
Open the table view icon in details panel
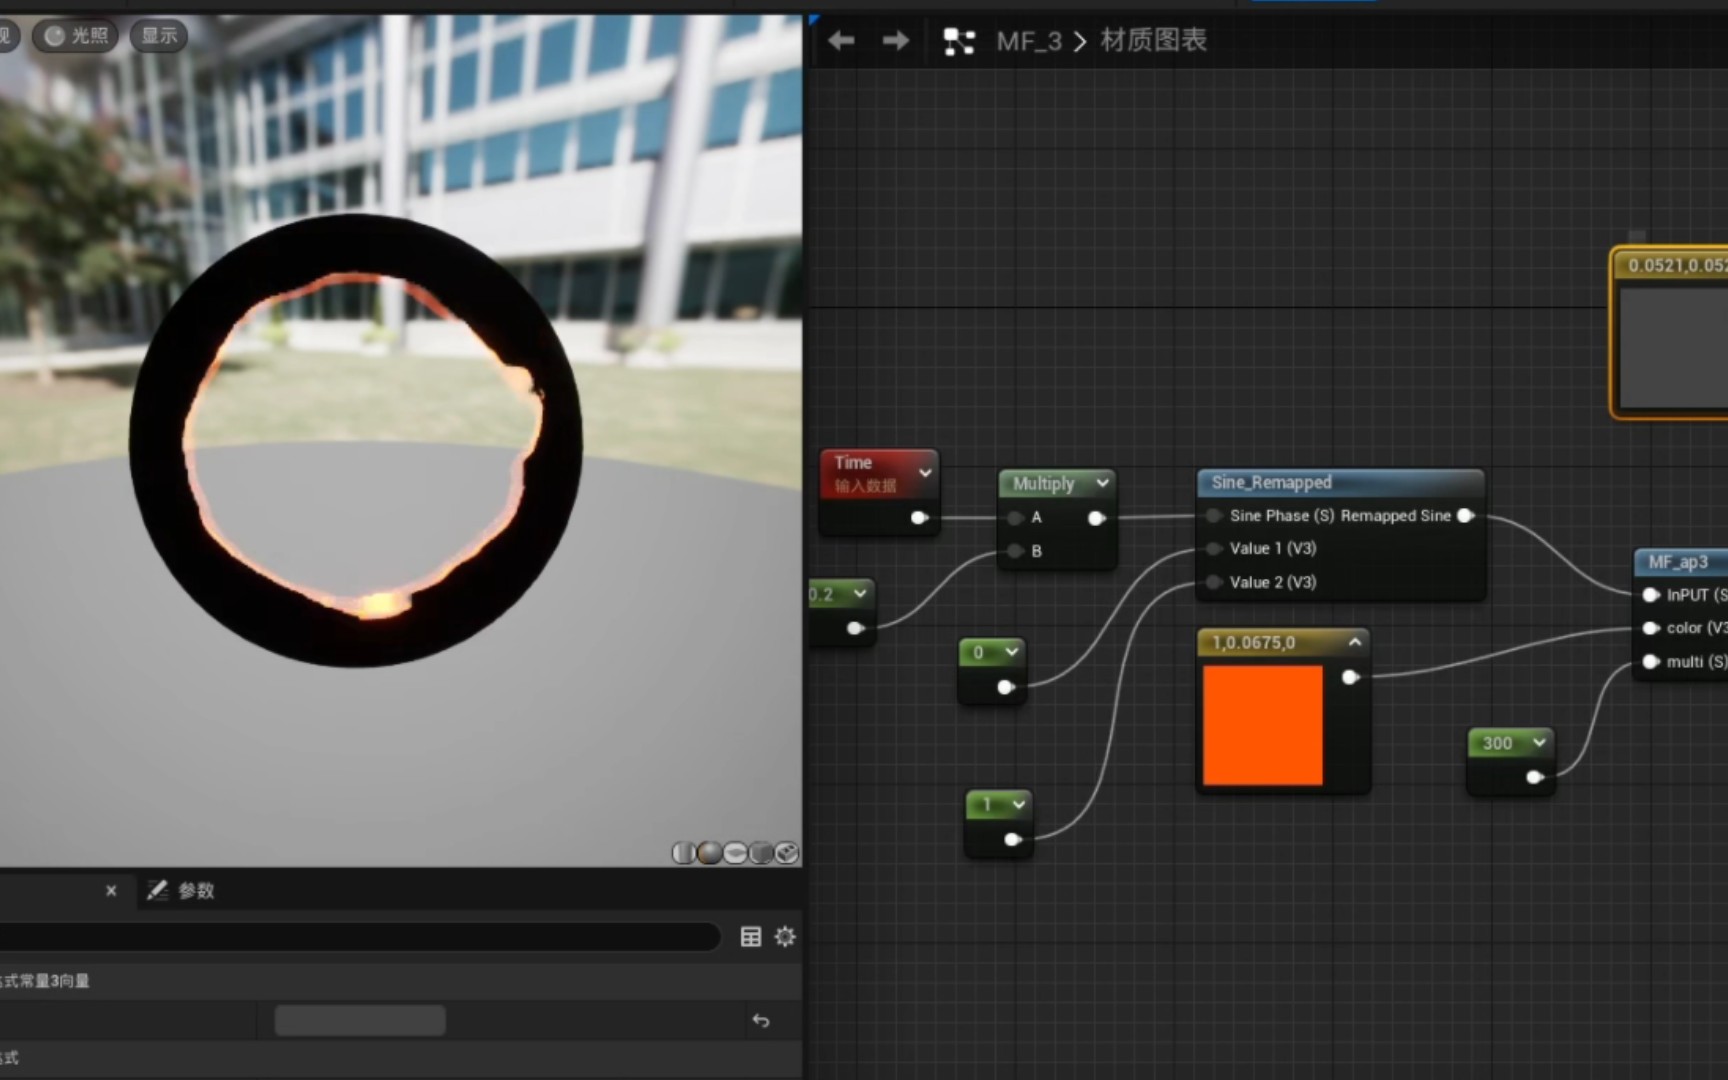[x=751, y=937]
